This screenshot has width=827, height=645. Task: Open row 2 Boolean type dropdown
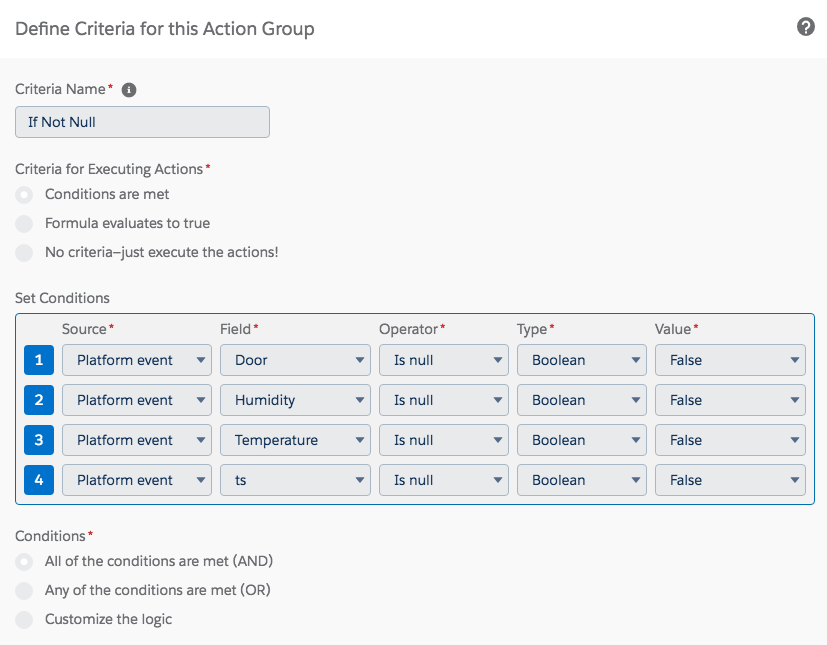(x=582, y=400)
